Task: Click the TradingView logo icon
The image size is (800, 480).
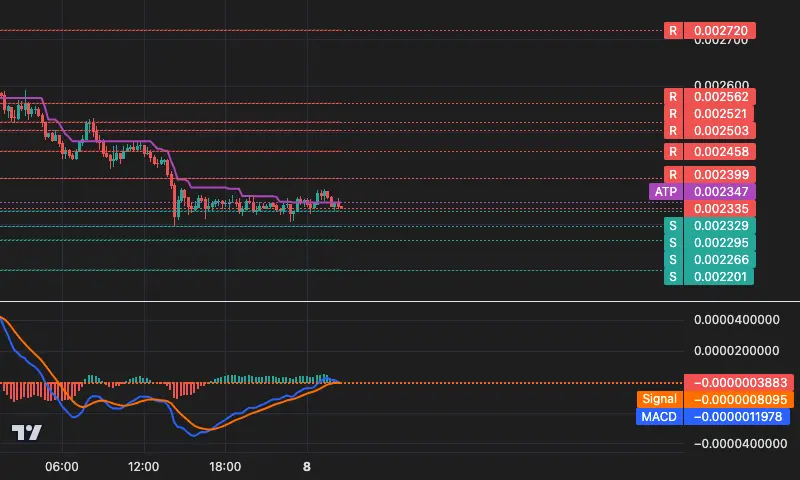Action: coord(27,433)
